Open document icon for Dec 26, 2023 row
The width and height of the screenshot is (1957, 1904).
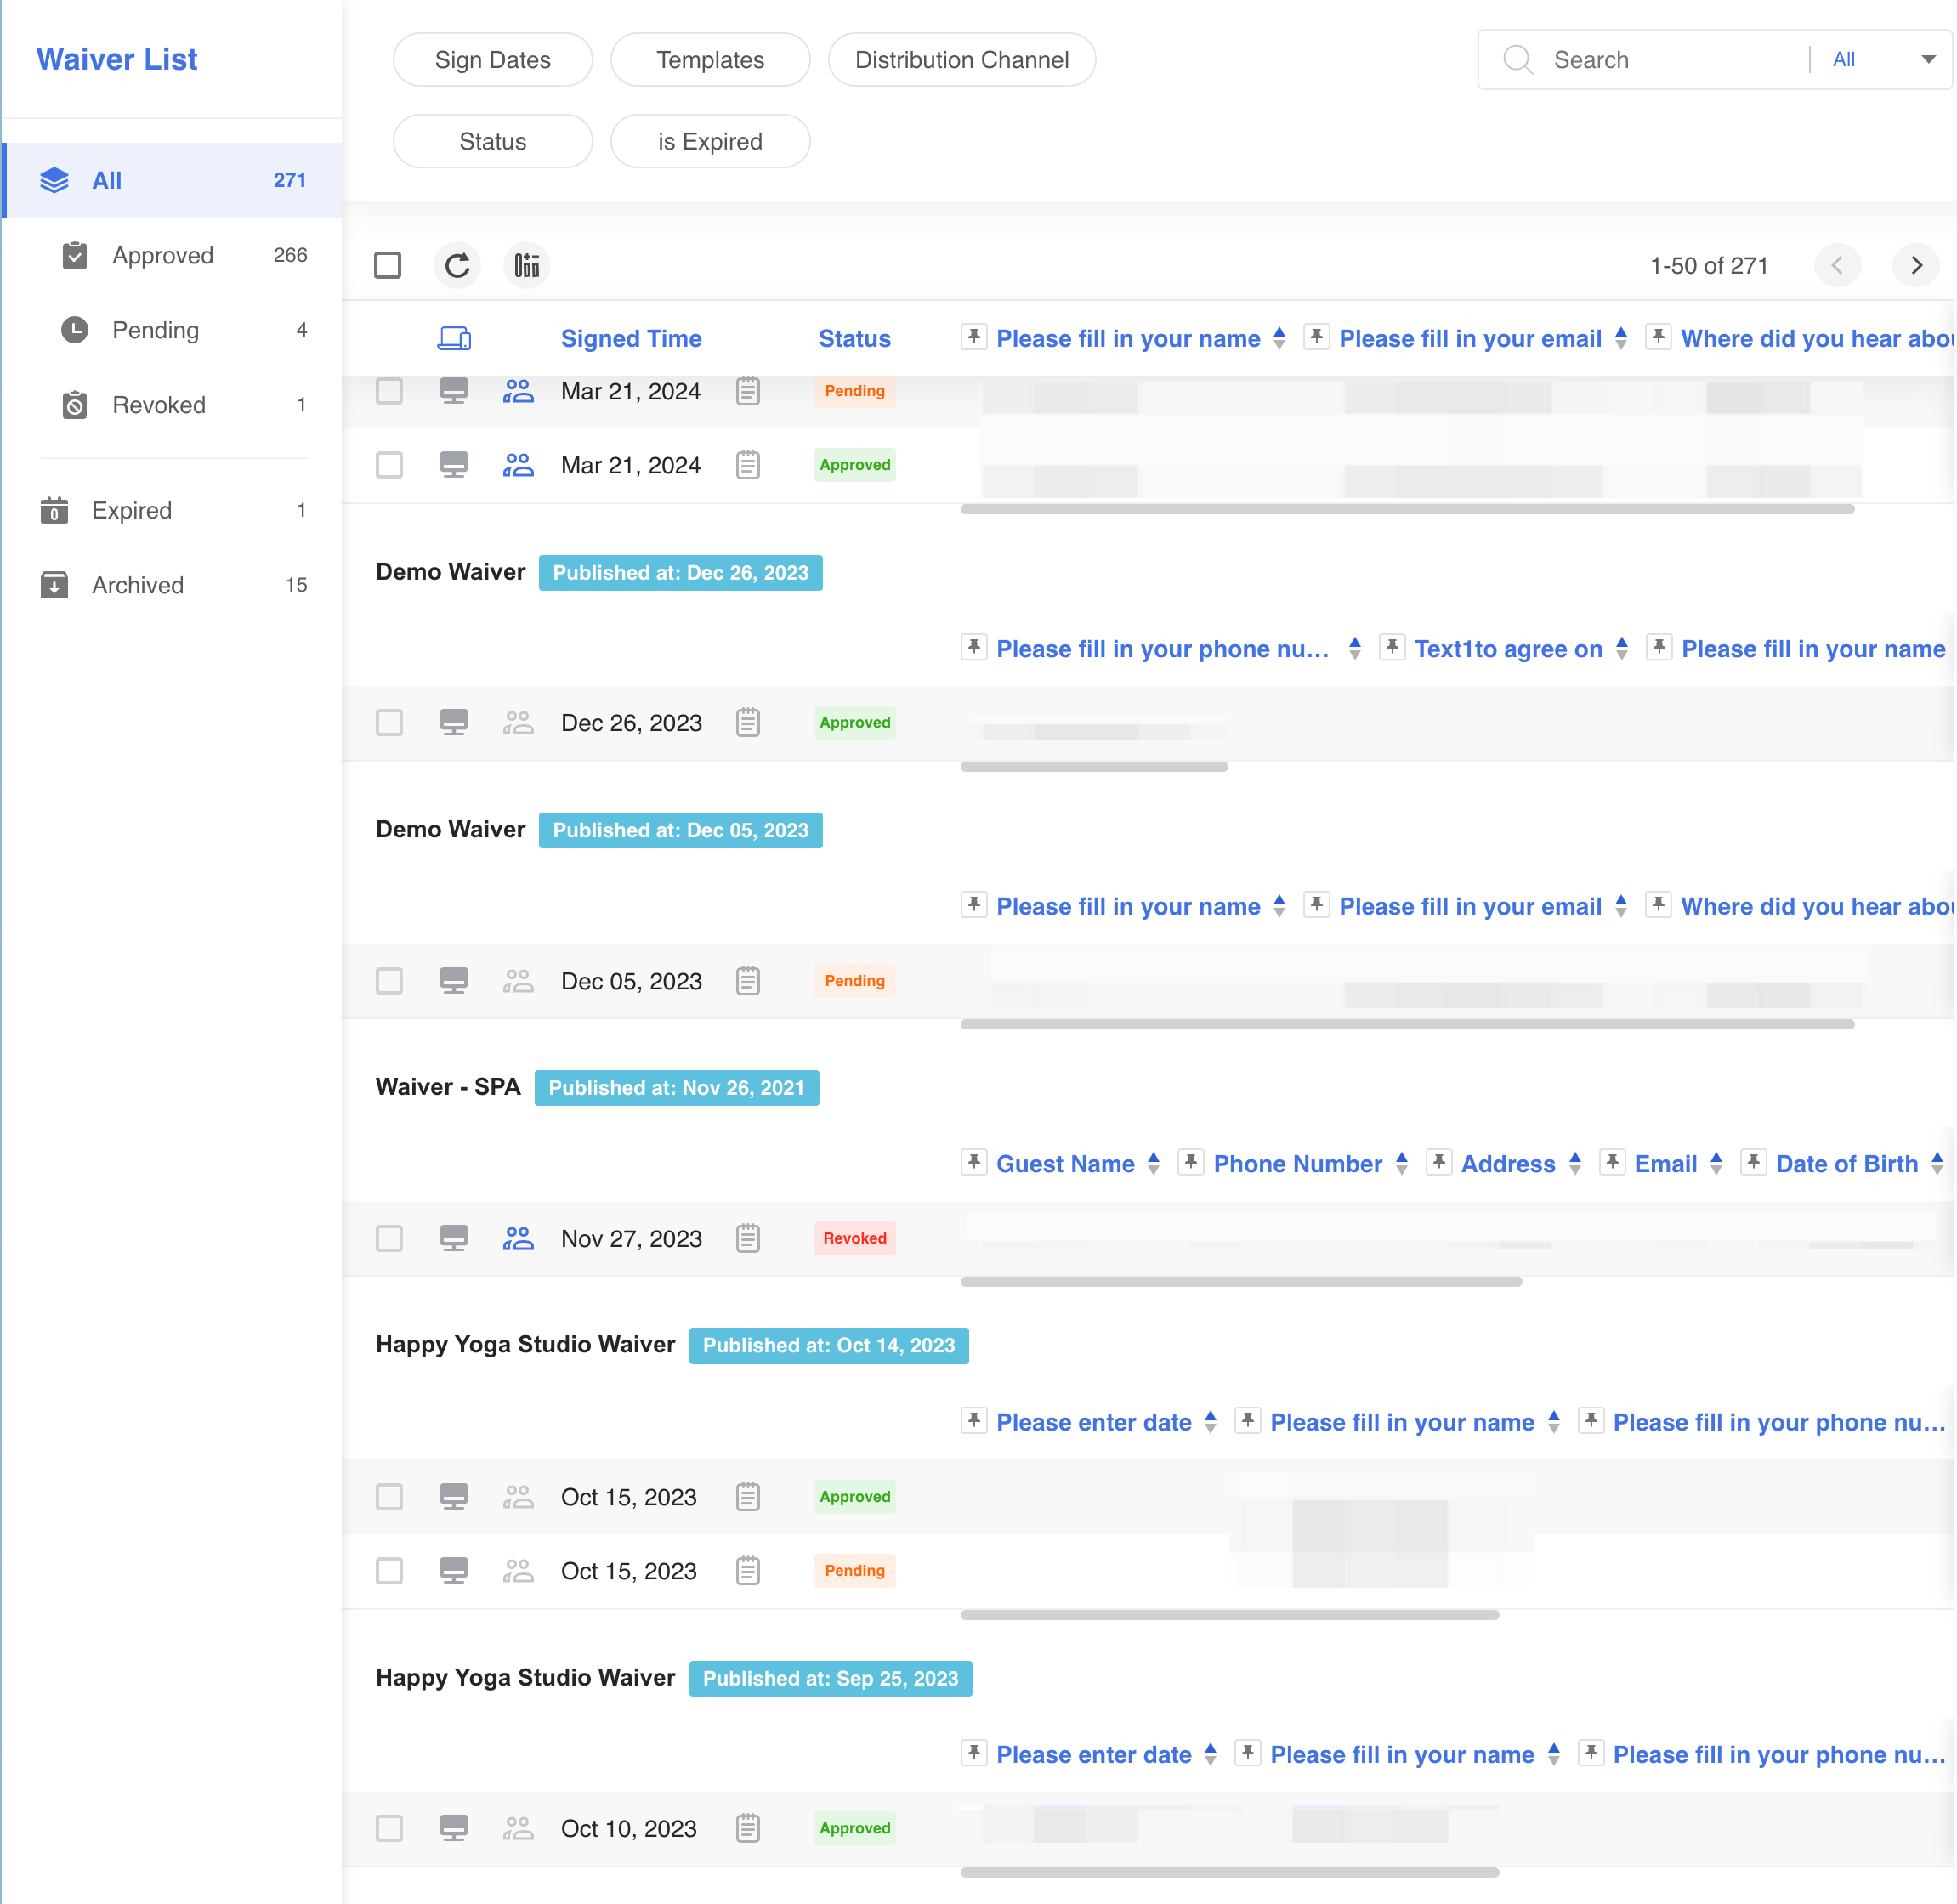(x=748, y=722)
